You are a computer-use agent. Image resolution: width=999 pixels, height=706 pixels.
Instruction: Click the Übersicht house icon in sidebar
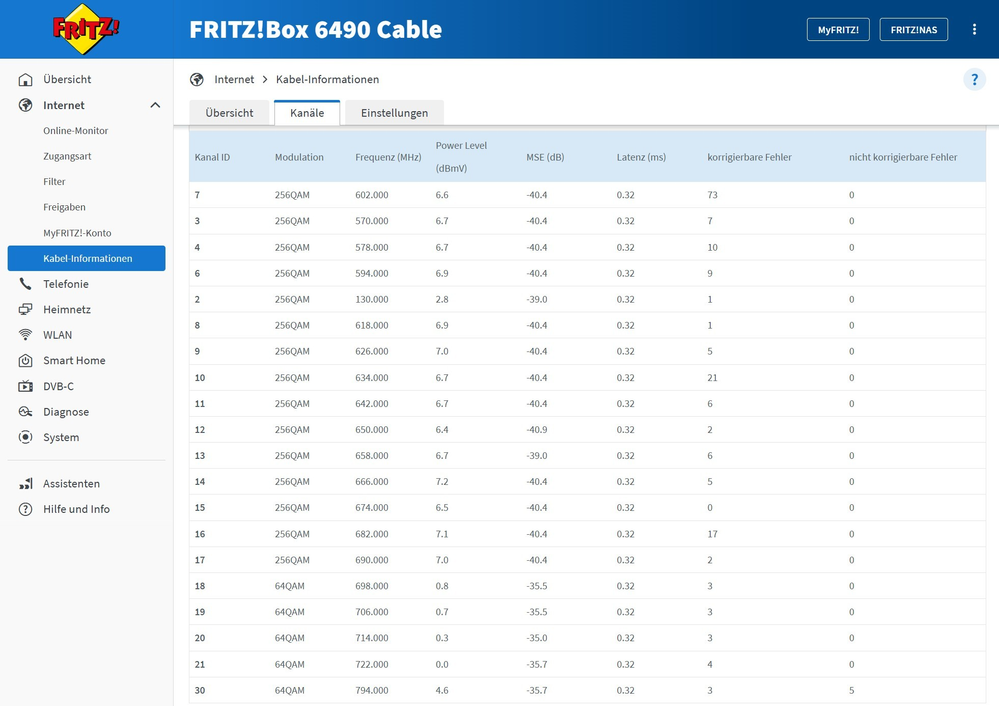(25, 80)
